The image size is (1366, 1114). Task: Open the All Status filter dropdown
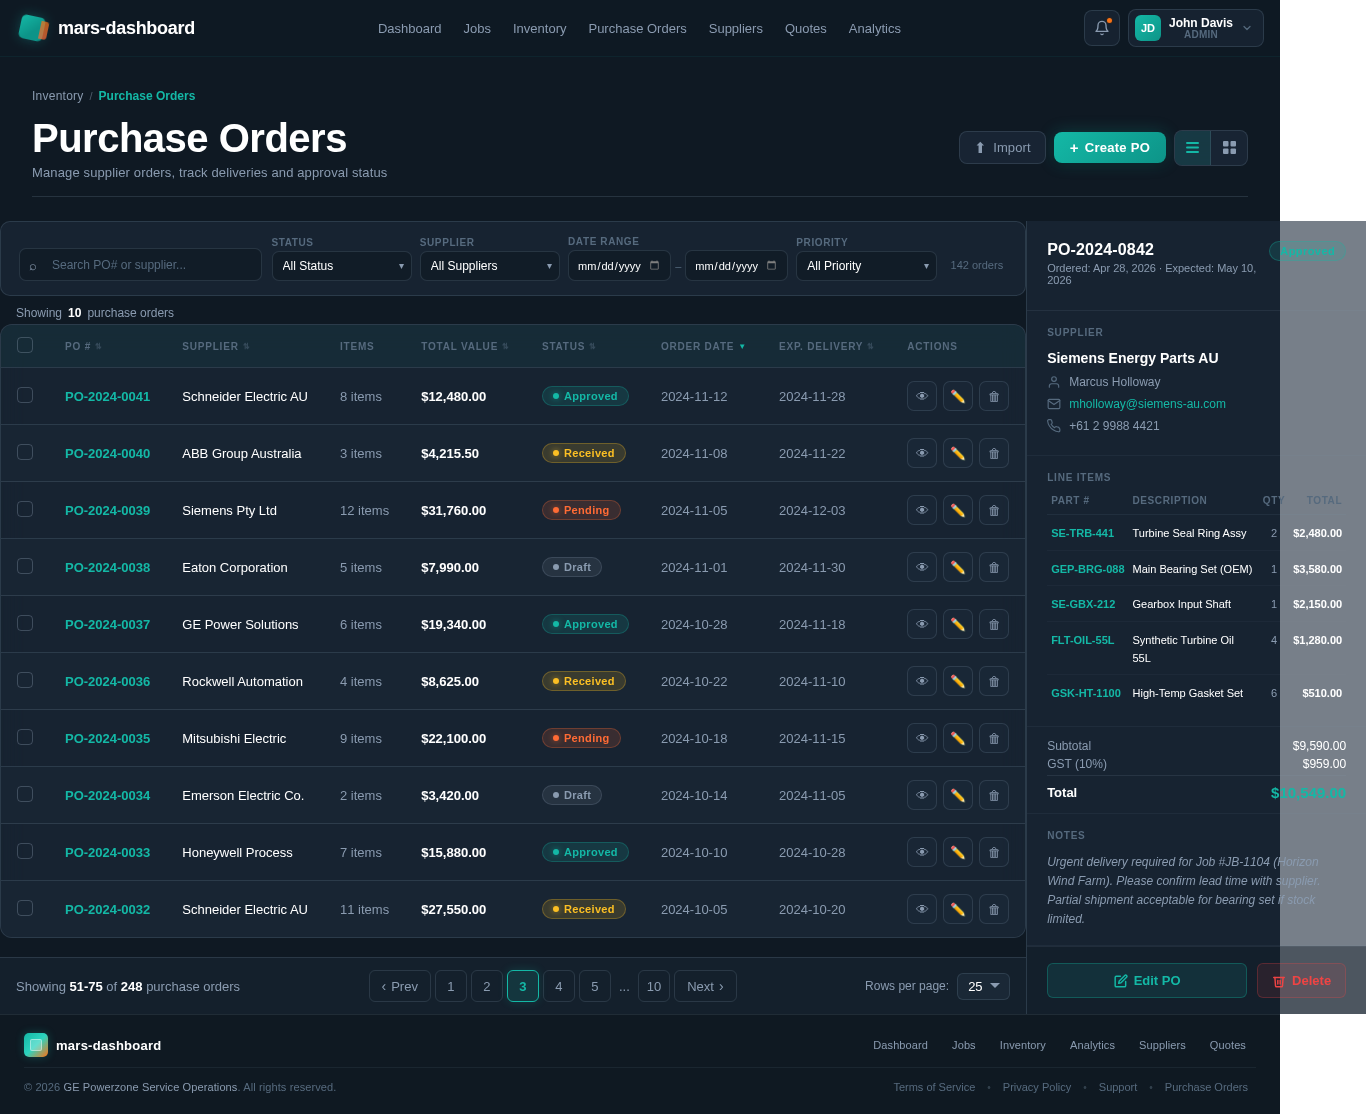click(341, 266)
